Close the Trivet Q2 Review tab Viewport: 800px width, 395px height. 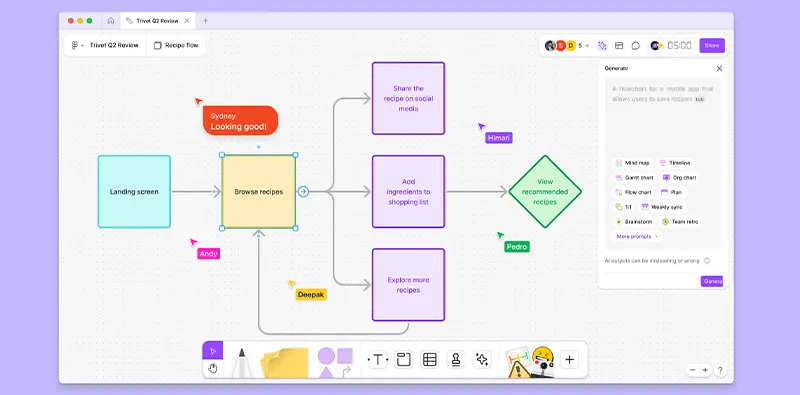187,21
